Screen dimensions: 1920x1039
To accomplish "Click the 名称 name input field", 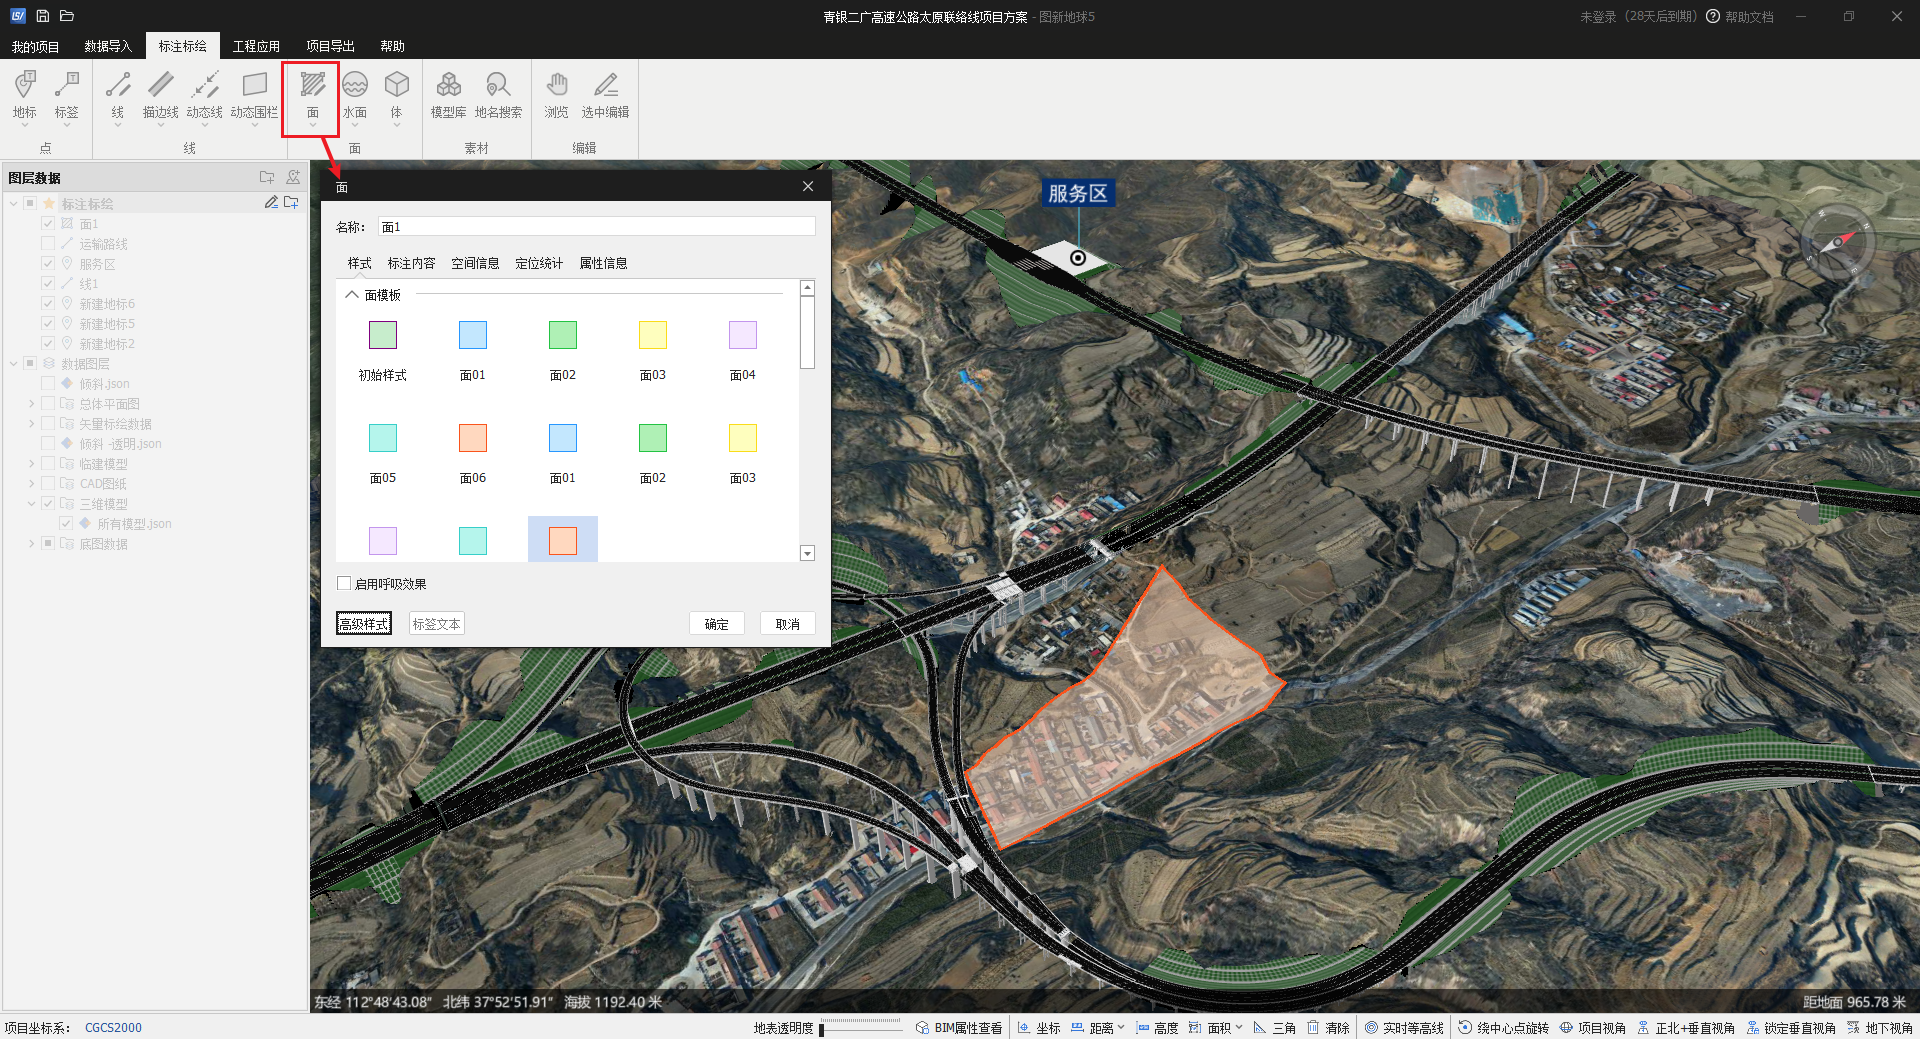I will 596,227.
